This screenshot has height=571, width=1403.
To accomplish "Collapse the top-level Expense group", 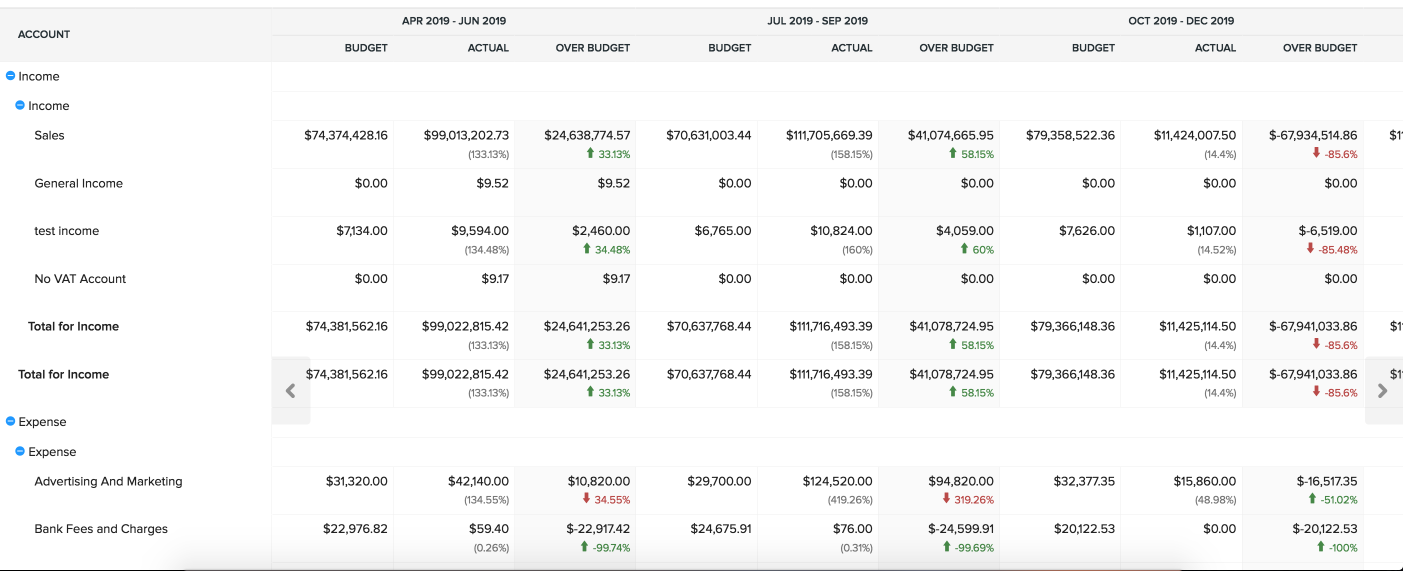I will [x=11, y=422].
